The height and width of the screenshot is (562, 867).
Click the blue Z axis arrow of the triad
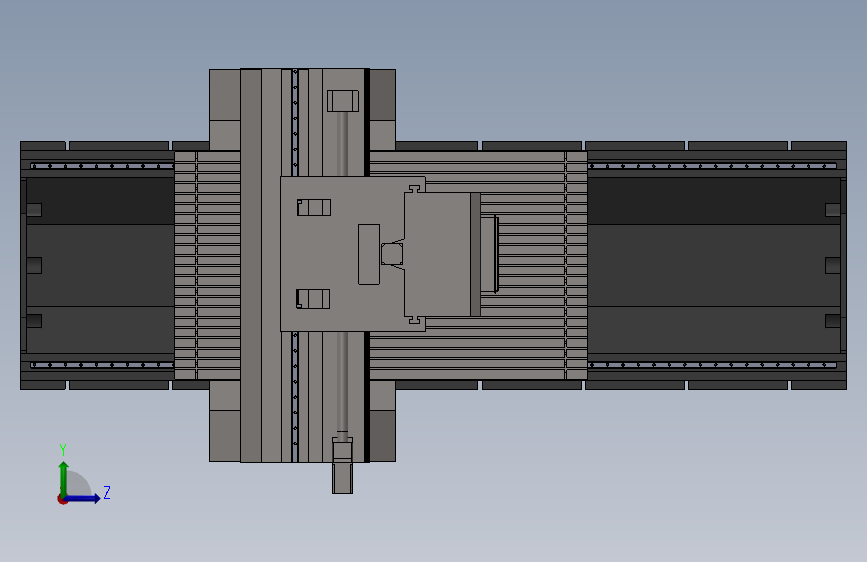pyautogui.click(x=83, y=498)
